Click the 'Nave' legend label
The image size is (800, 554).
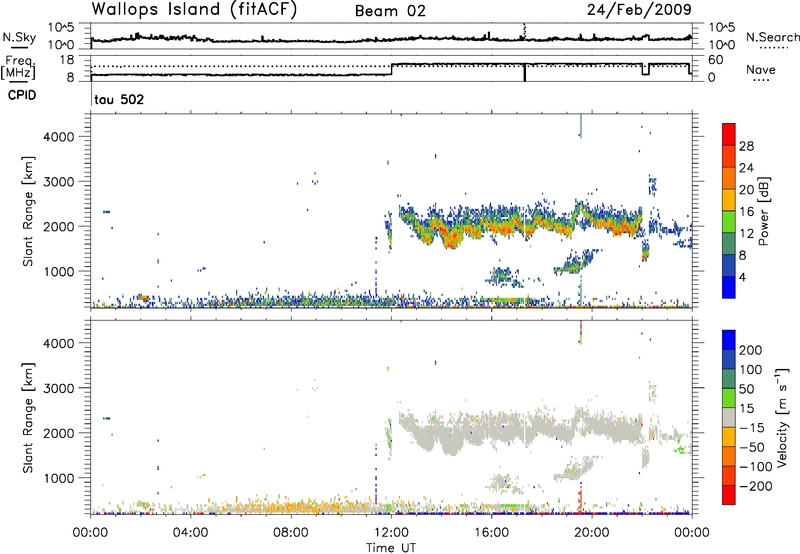pyautogui.click(x=761, y=69)
